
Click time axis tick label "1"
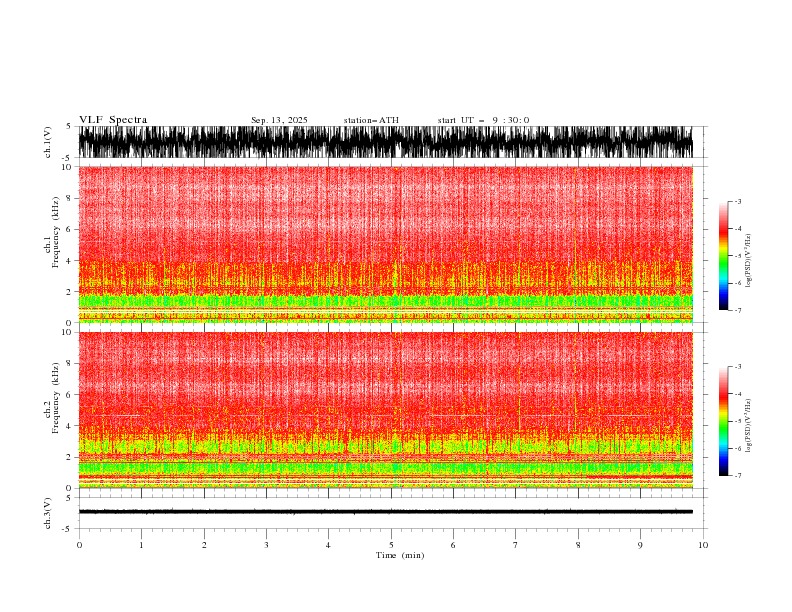[x=141, y=545]
